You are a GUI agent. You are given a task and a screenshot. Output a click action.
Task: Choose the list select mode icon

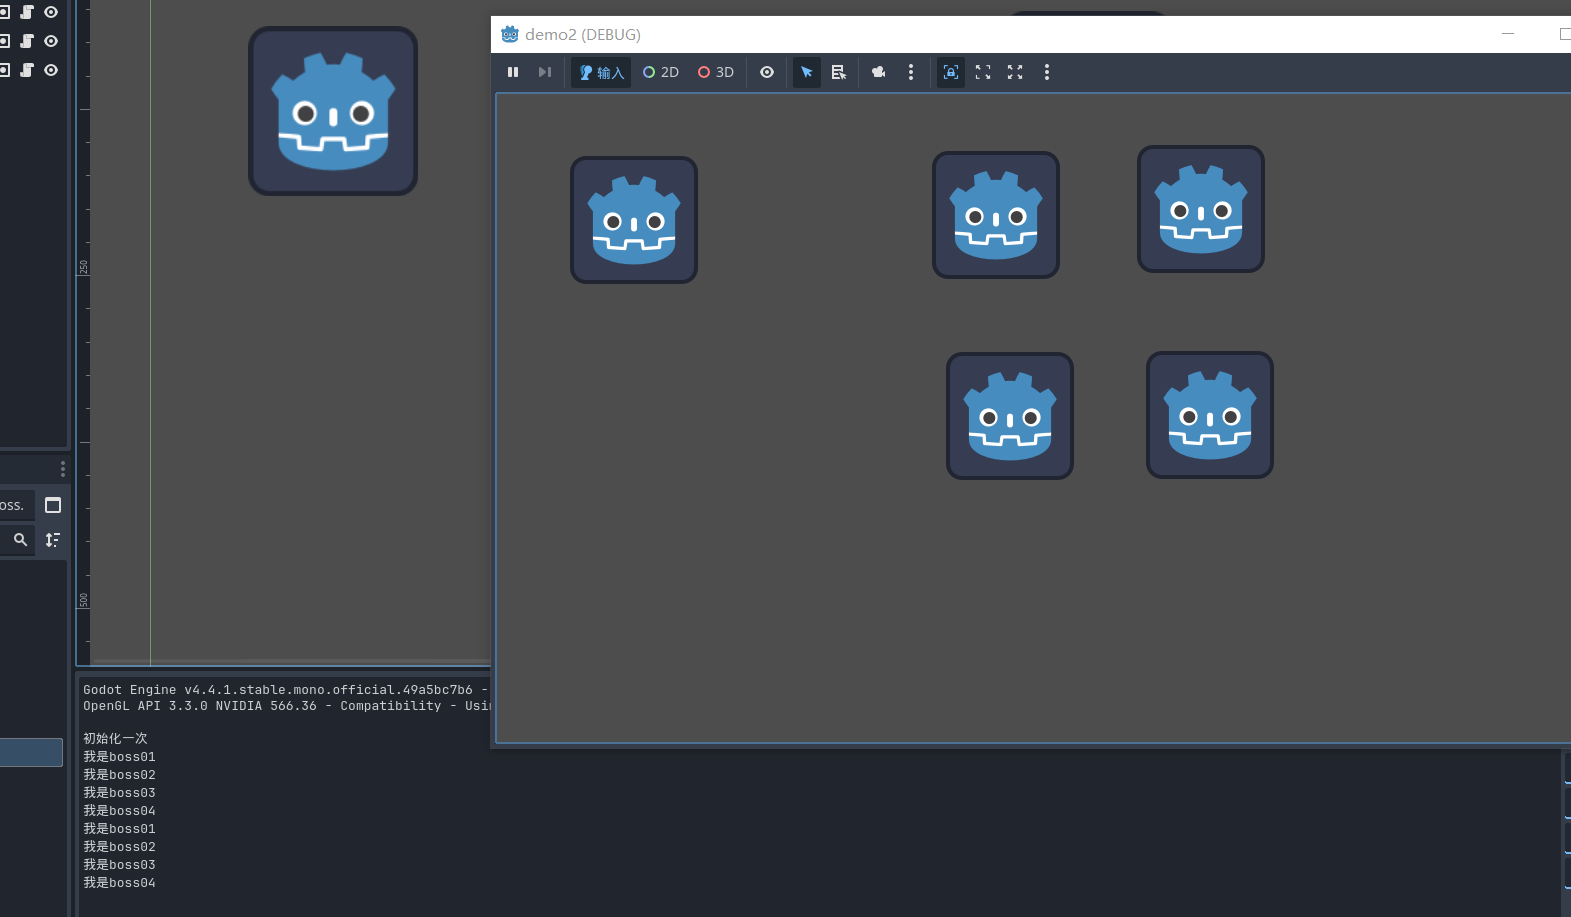(839, 72)
